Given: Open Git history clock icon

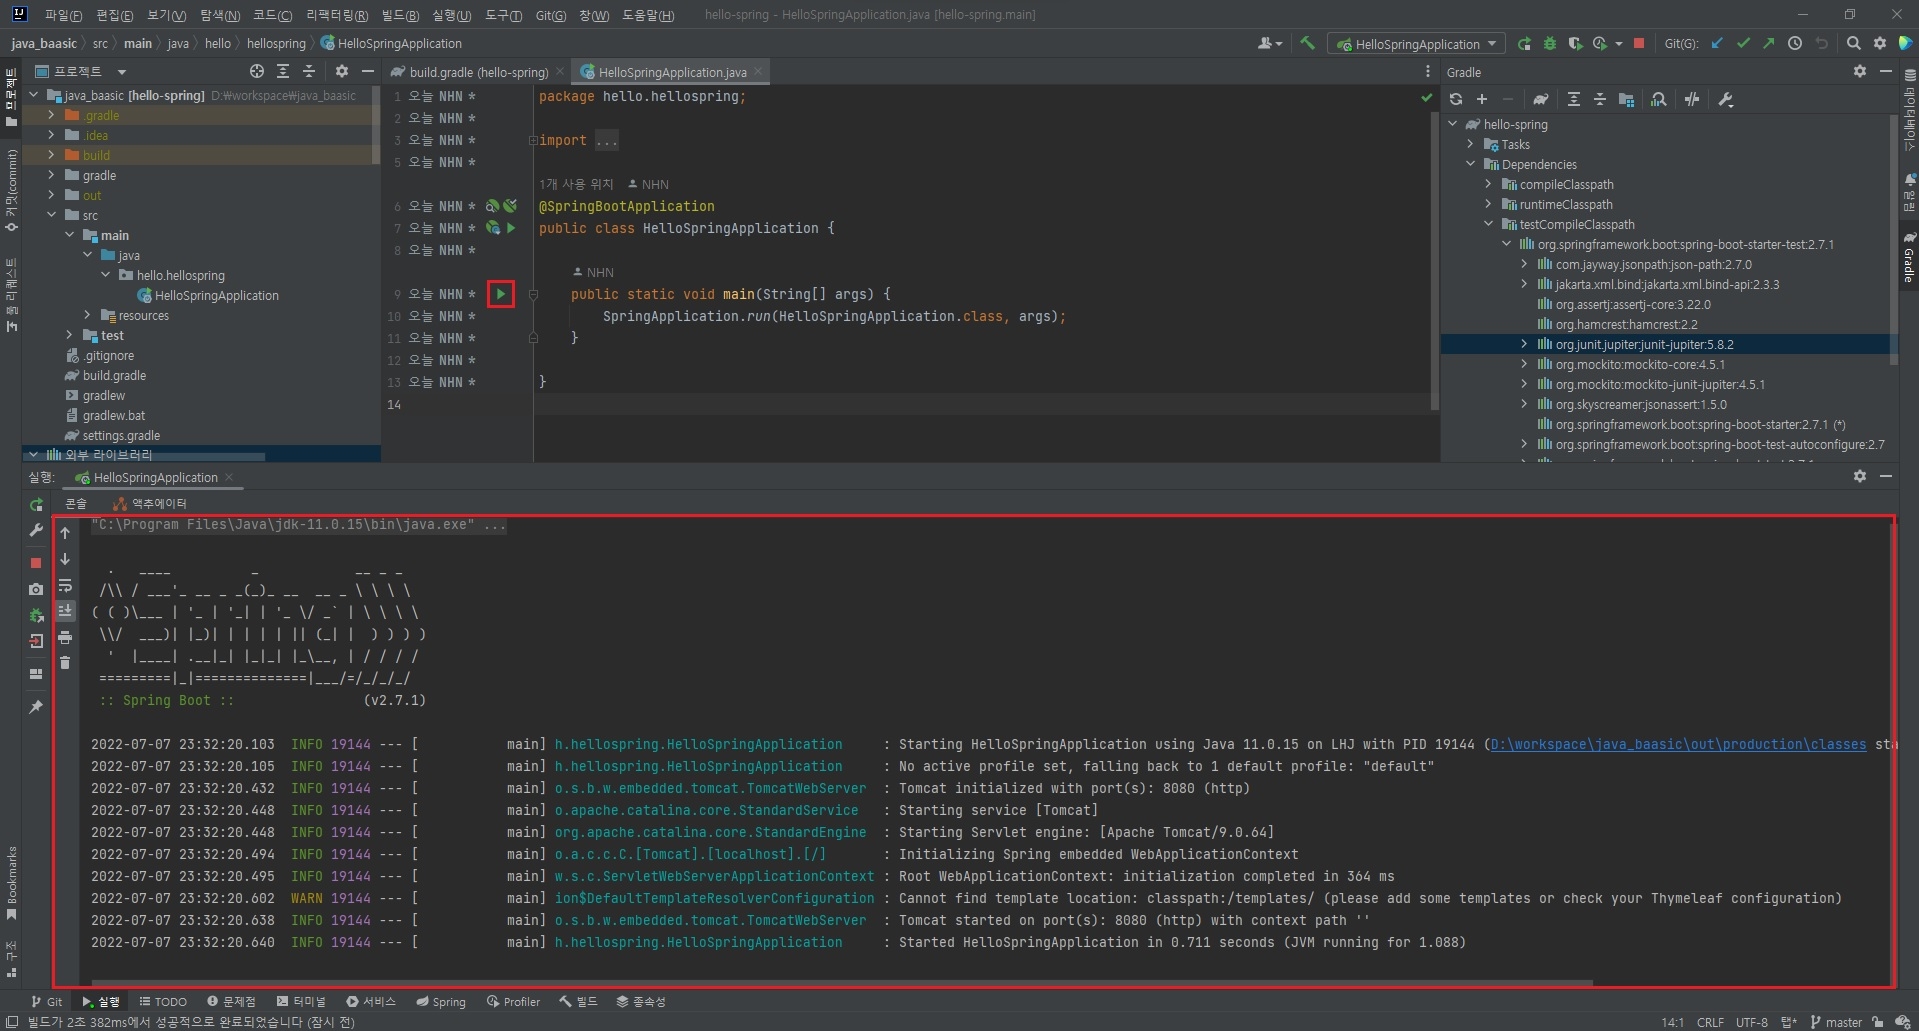Looking at the screenshot, I should (1795, 43).
